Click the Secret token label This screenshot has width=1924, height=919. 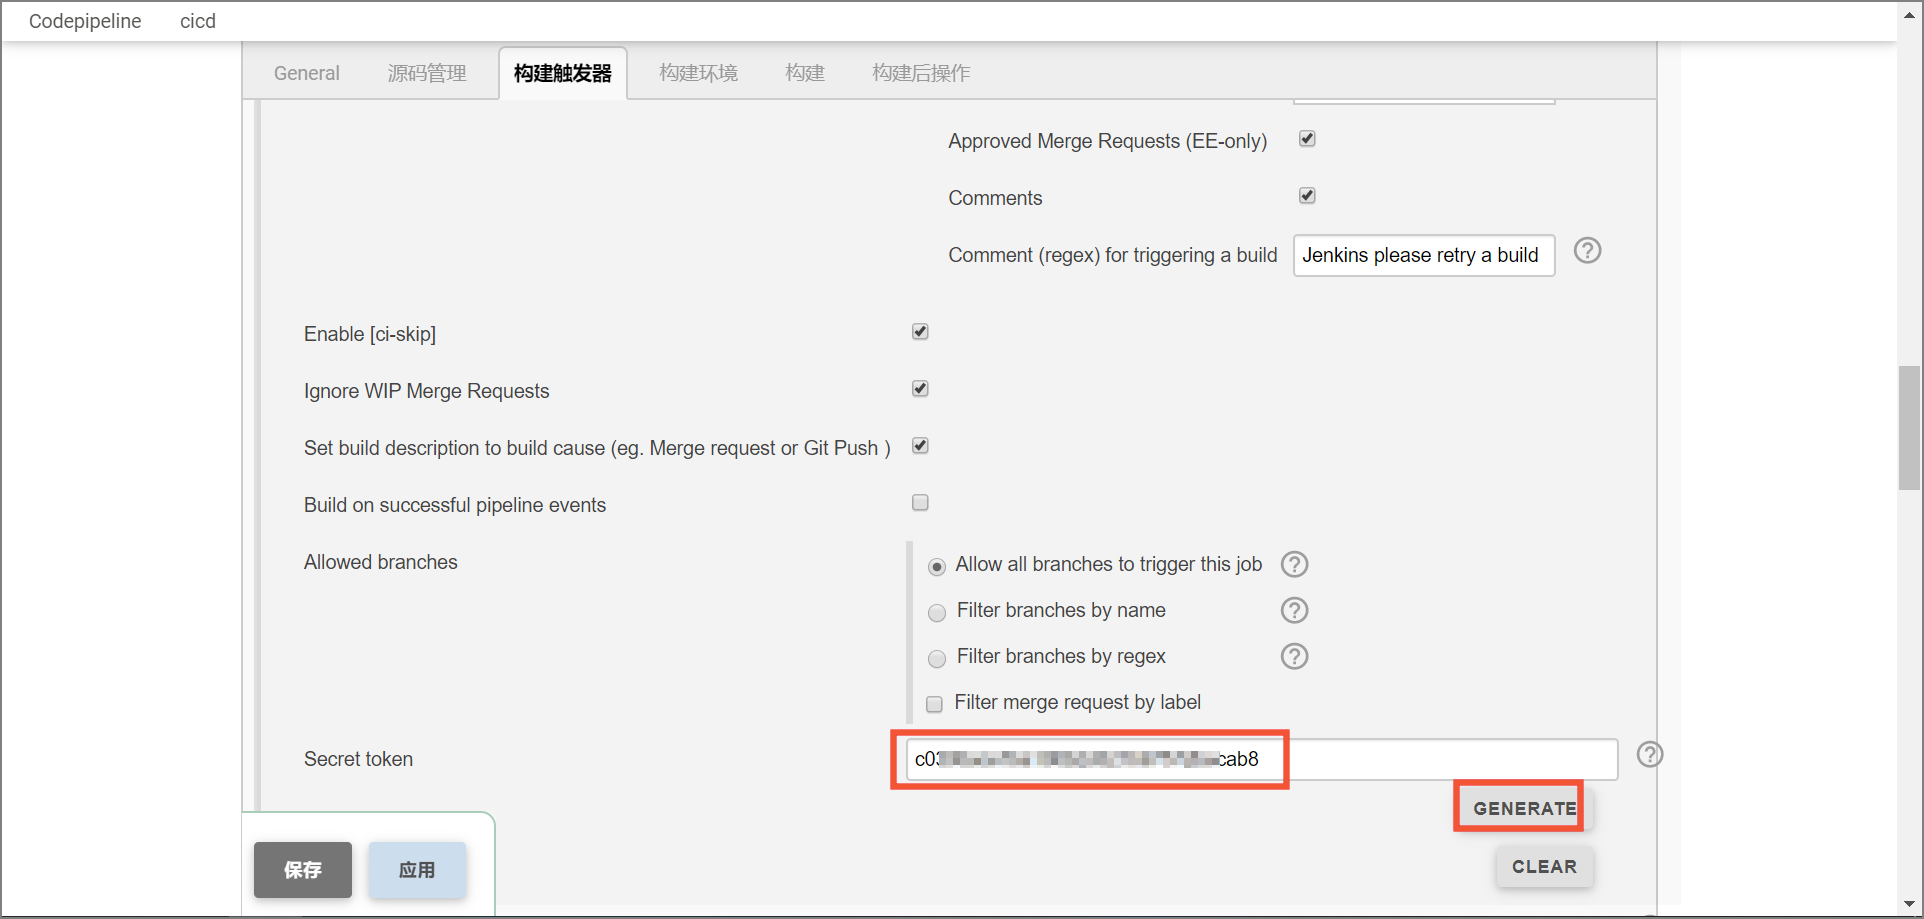point(358,759)
